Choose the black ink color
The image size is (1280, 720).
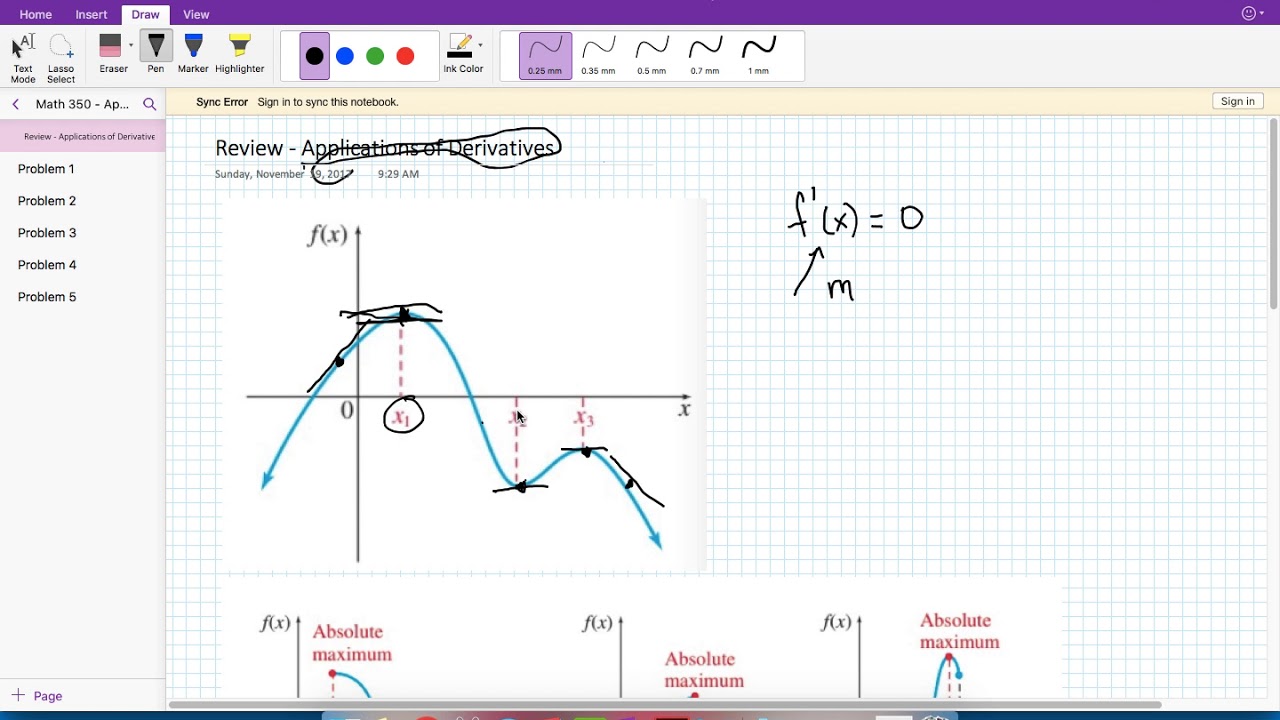315,56
